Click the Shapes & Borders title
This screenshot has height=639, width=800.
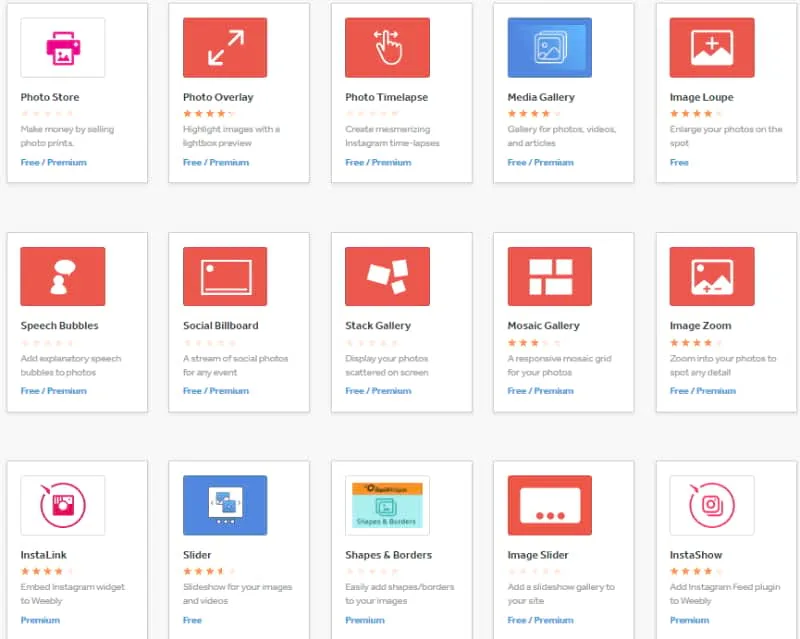tap(388, 555)
